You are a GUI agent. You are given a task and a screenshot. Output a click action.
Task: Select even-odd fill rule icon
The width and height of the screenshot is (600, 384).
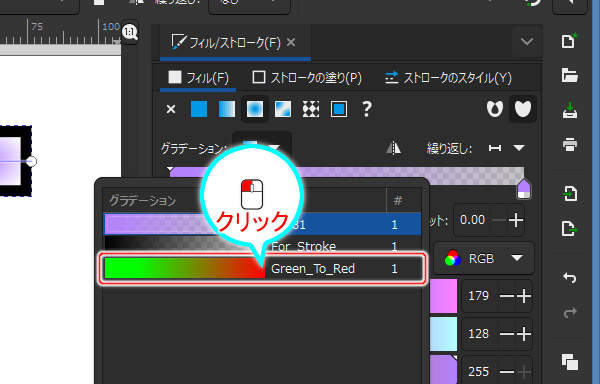point(494,109)
